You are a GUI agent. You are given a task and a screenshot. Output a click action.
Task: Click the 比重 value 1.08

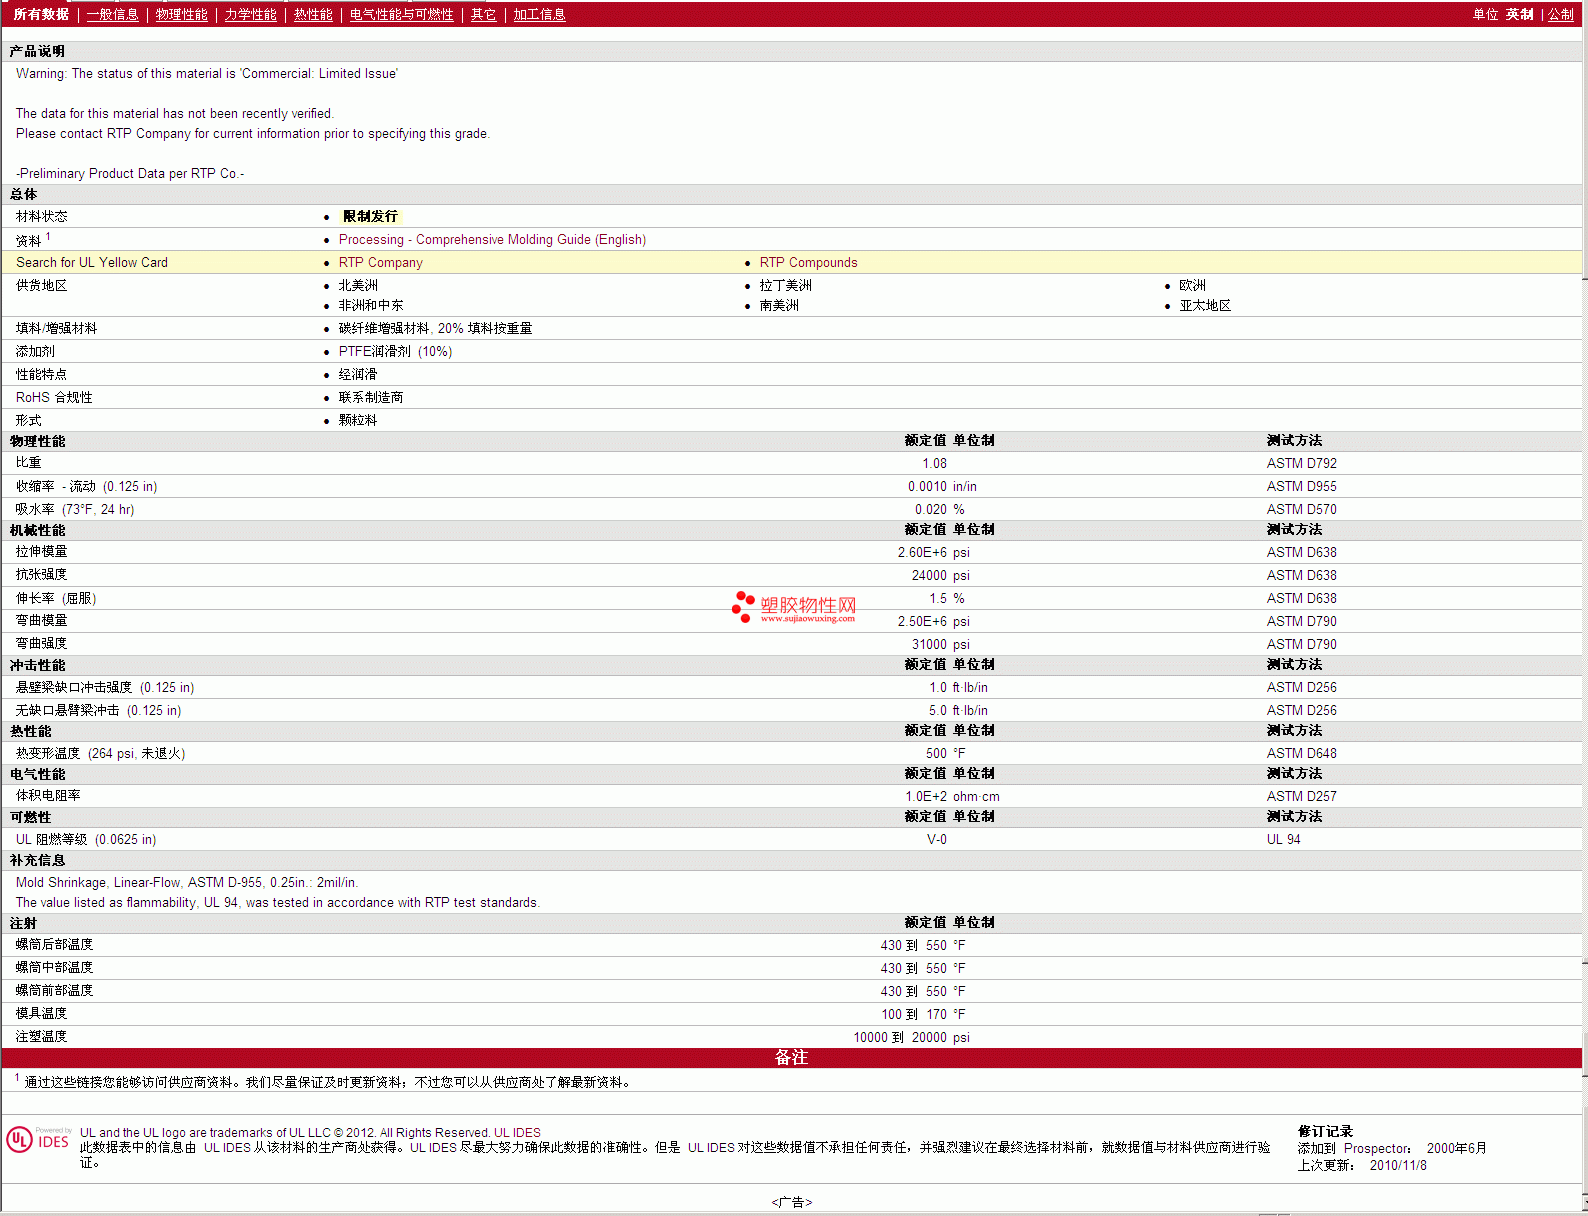tap(934, 463)
